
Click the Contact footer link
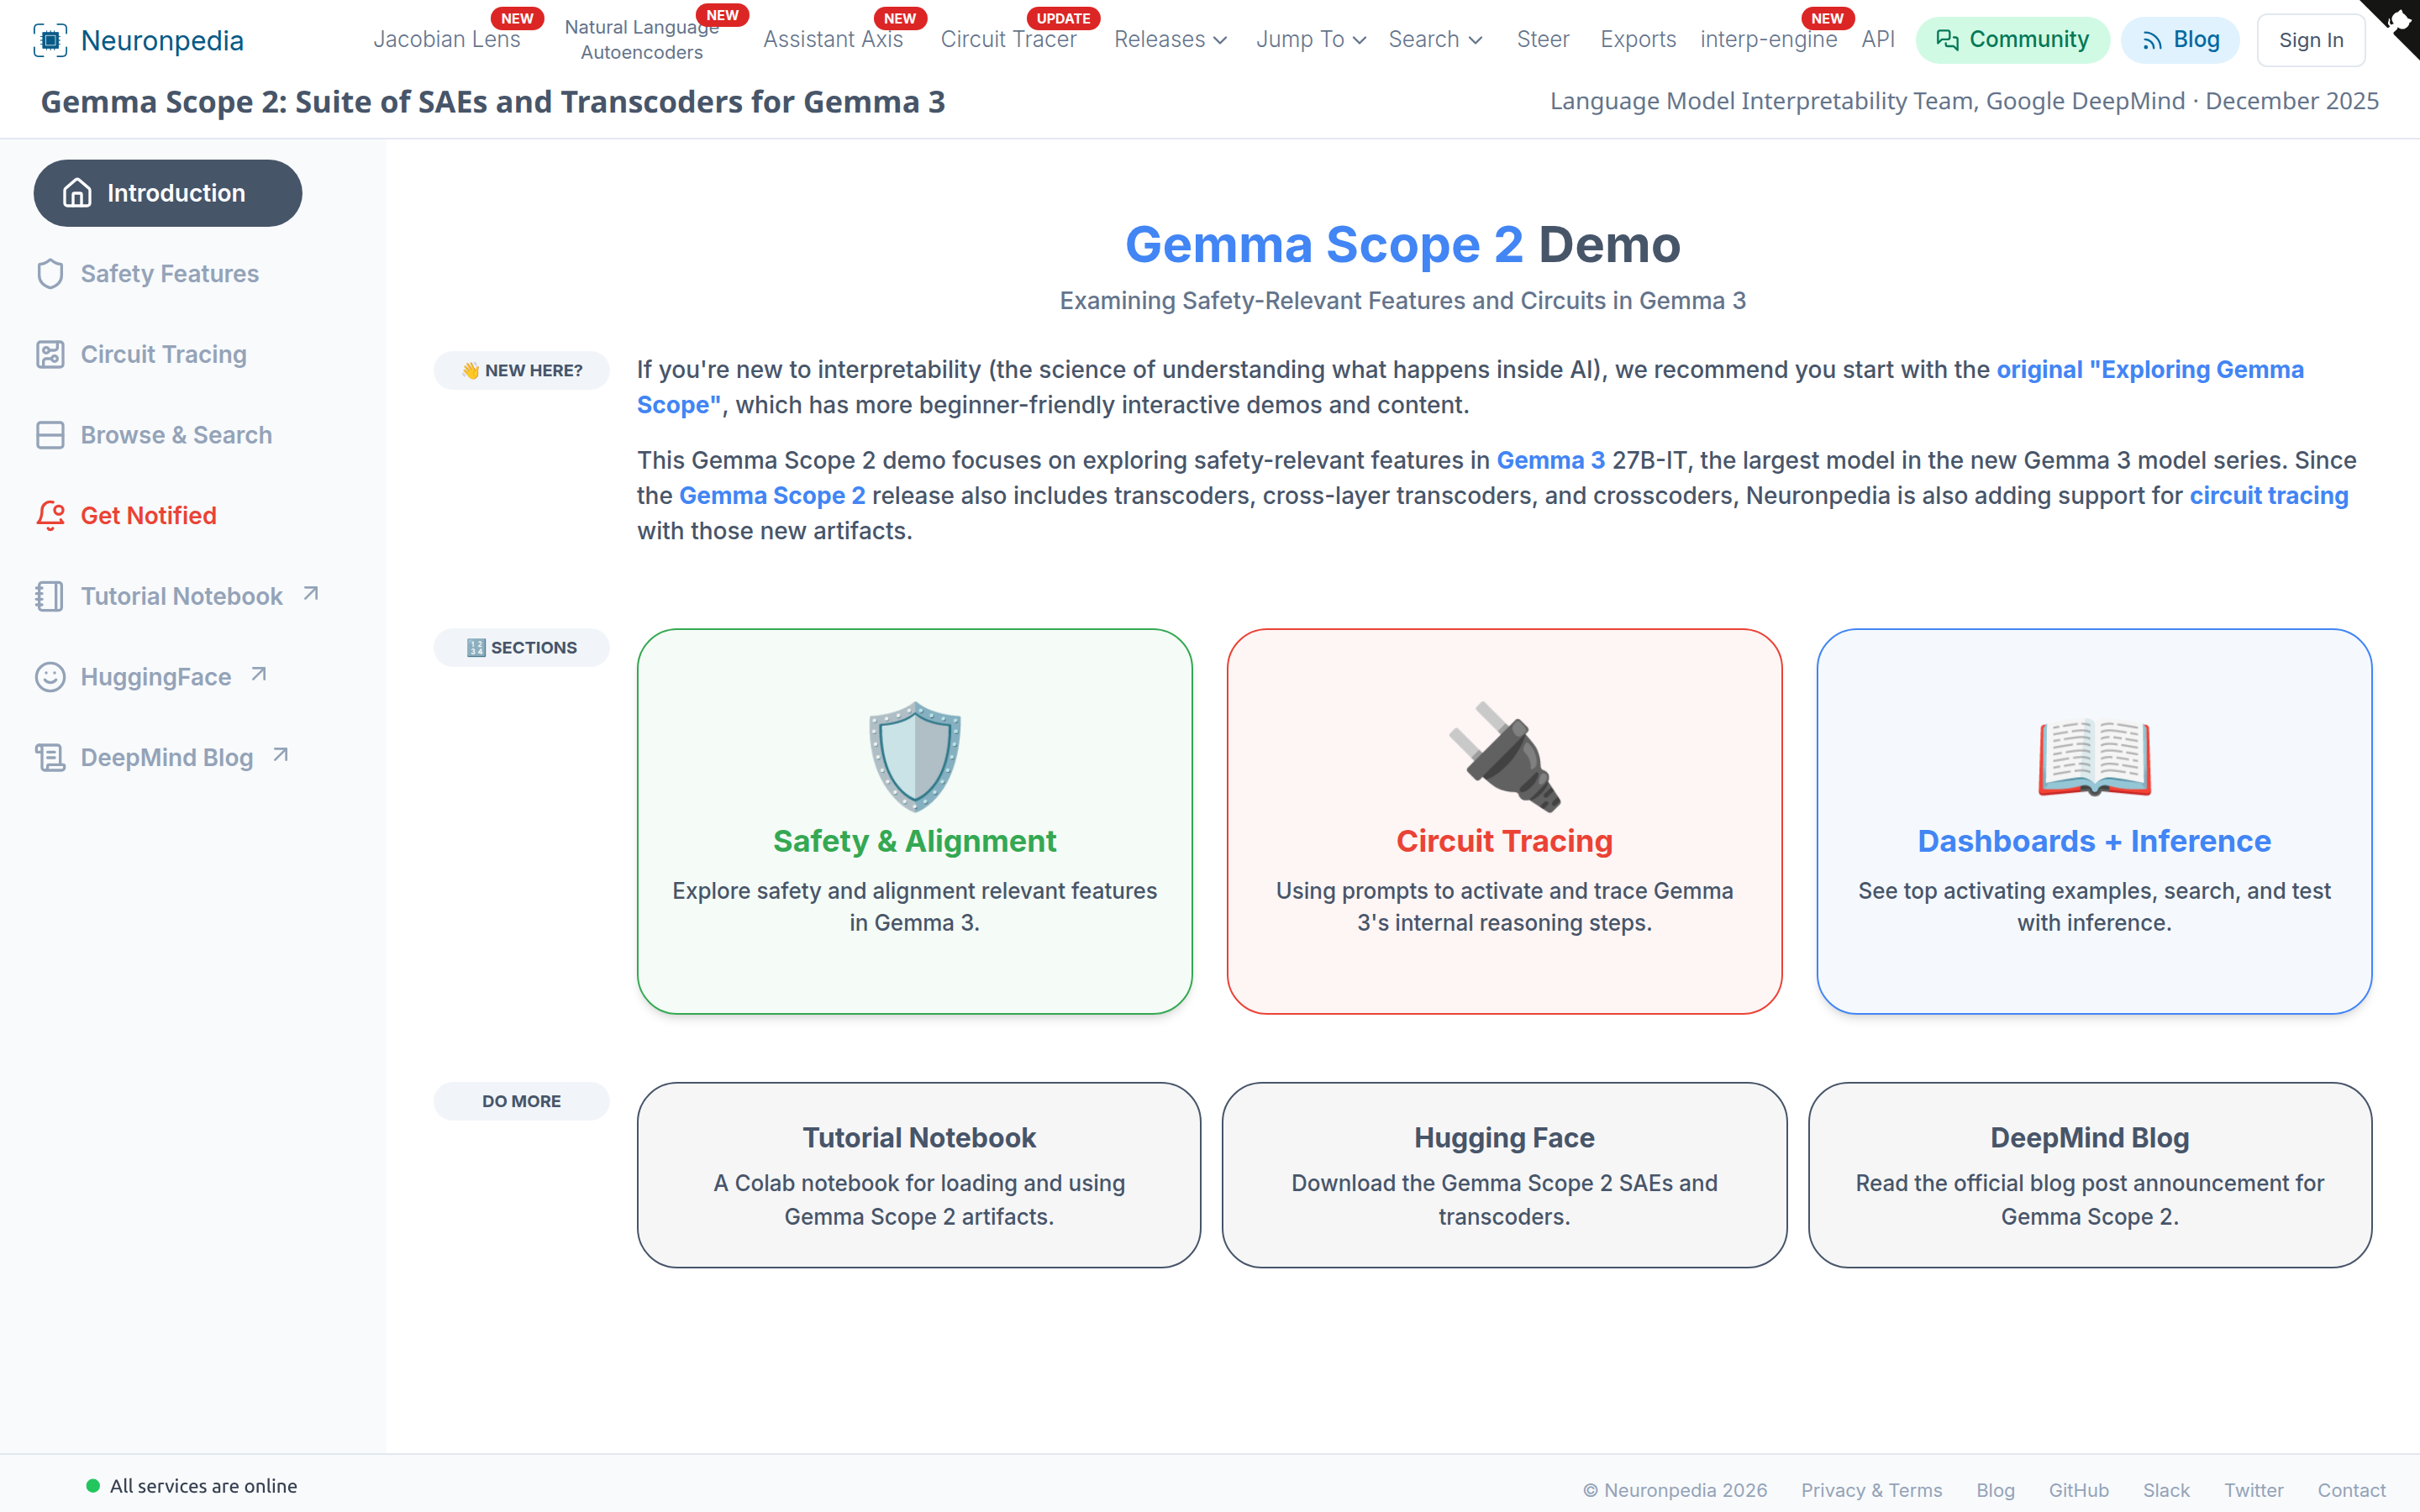2351,1490
